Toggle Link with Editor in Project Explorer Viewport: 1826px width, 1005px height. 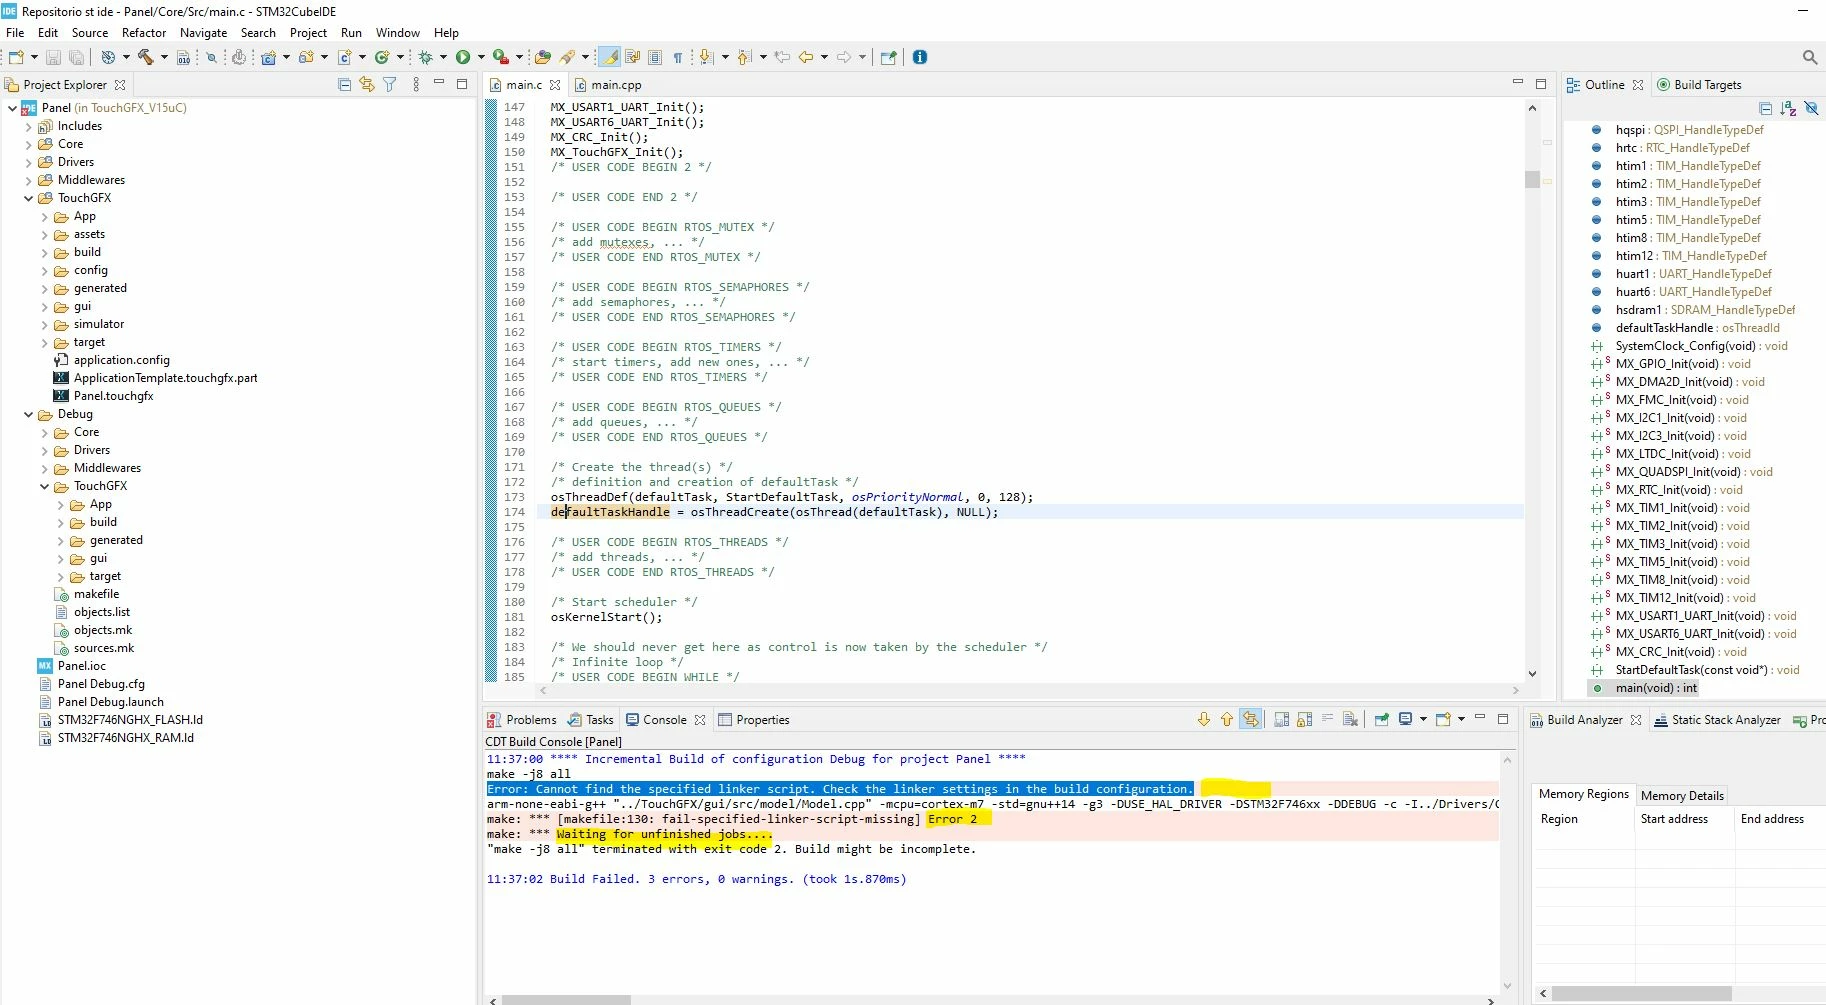(367, 85)
